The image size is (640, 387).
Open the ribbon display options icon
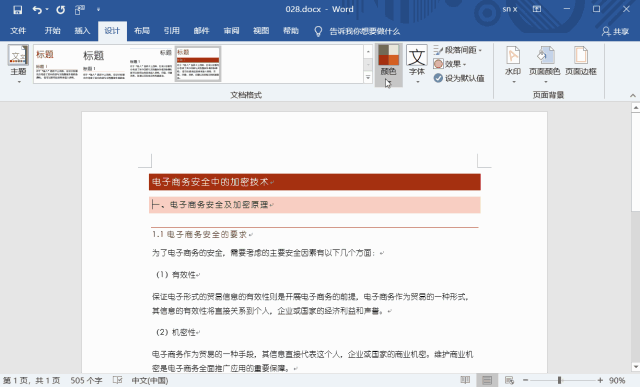(x=537, y=9)
